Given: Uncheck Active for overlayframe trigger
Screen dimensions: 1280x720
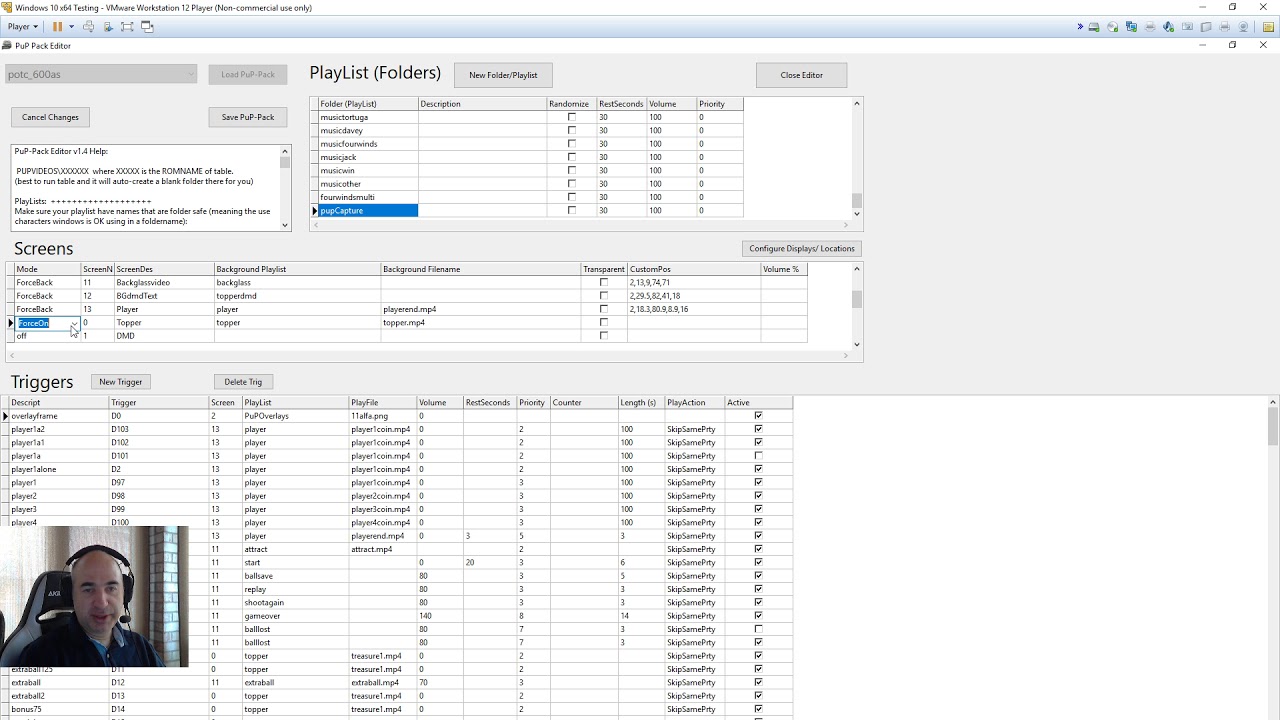Looking at the screenshot, I should (x=758, y=416).
